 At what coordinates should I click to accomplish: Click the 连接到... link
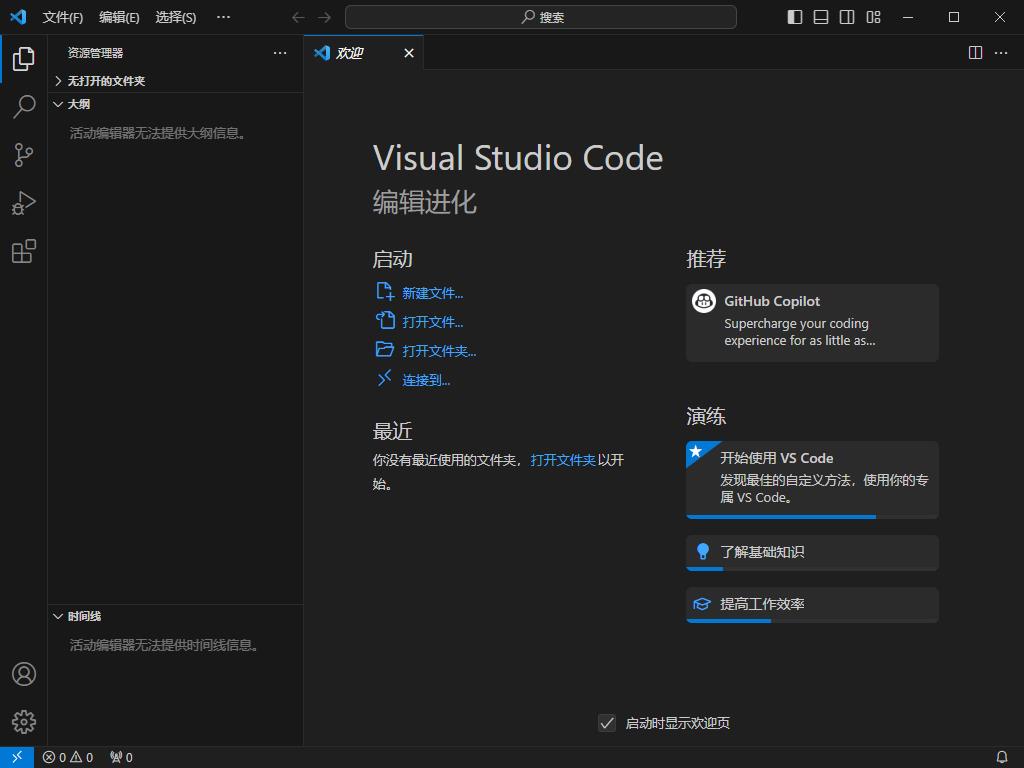(426, 380)
